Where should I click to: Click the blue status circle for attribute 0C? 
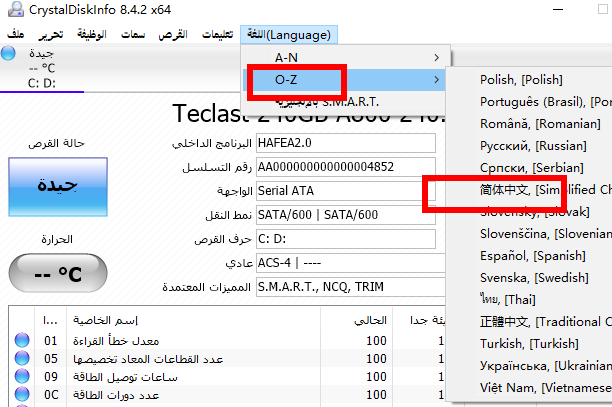point(21,393)
